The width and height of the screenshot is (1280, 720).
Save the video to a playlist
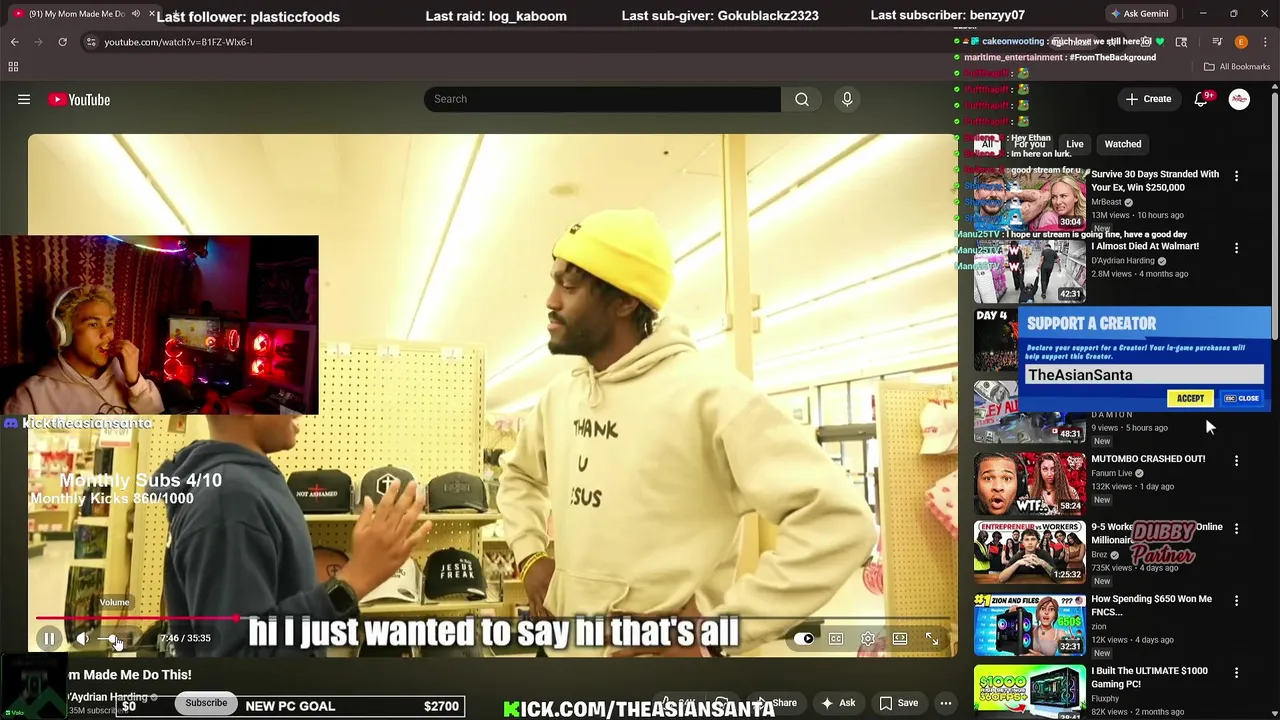[898, 703]
